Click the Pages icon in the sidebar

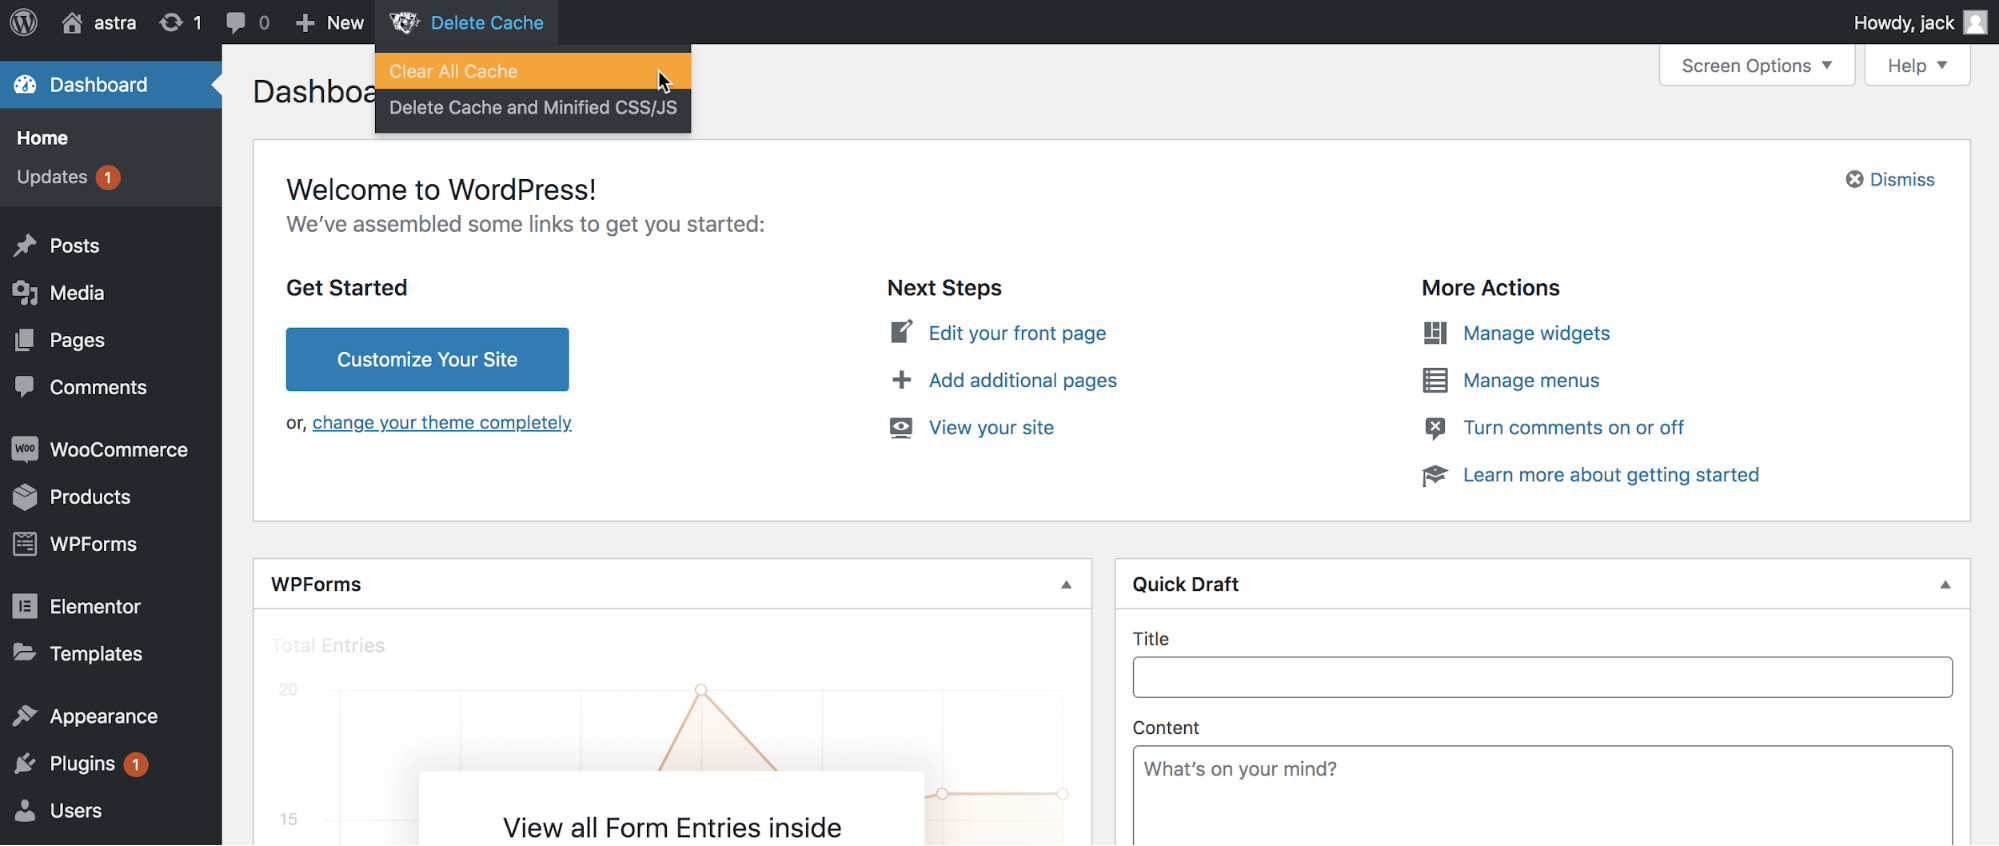pos(25,340)
